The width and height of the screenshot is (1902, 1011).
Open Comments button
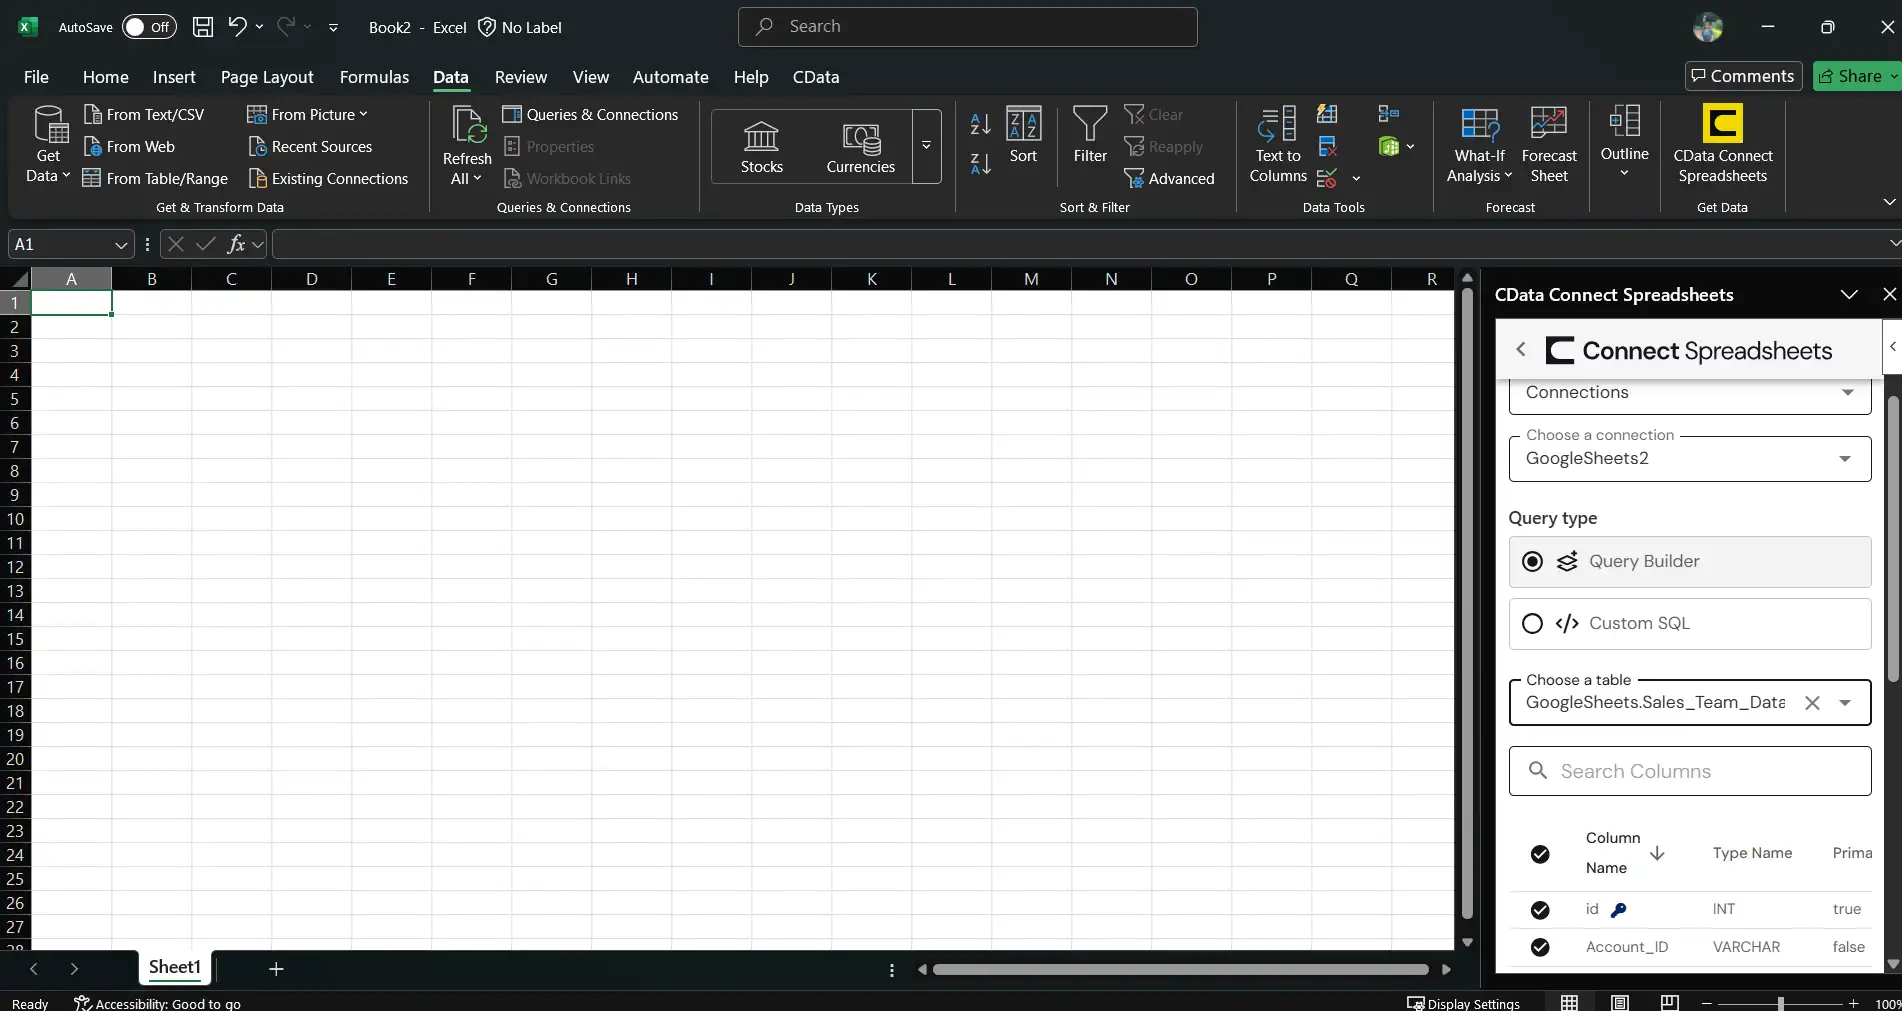click(1743, 76)
